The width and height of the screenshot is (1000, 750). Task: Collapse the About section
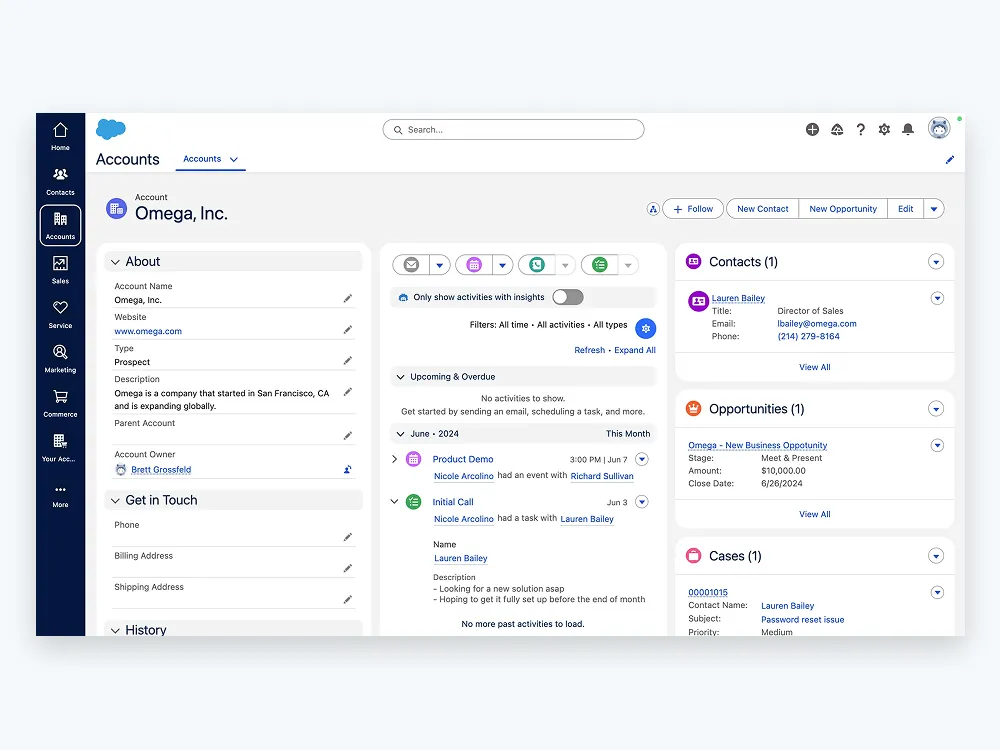(115, 262)
